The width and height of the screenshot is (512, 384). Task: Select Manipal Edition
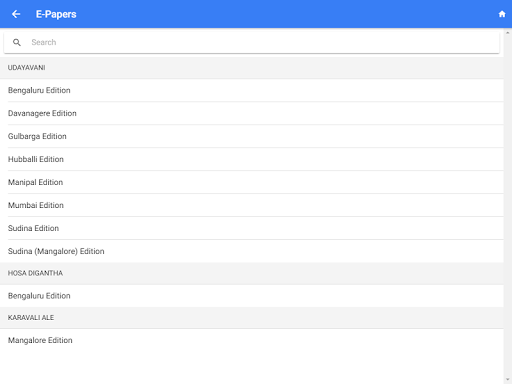(252, 182)
